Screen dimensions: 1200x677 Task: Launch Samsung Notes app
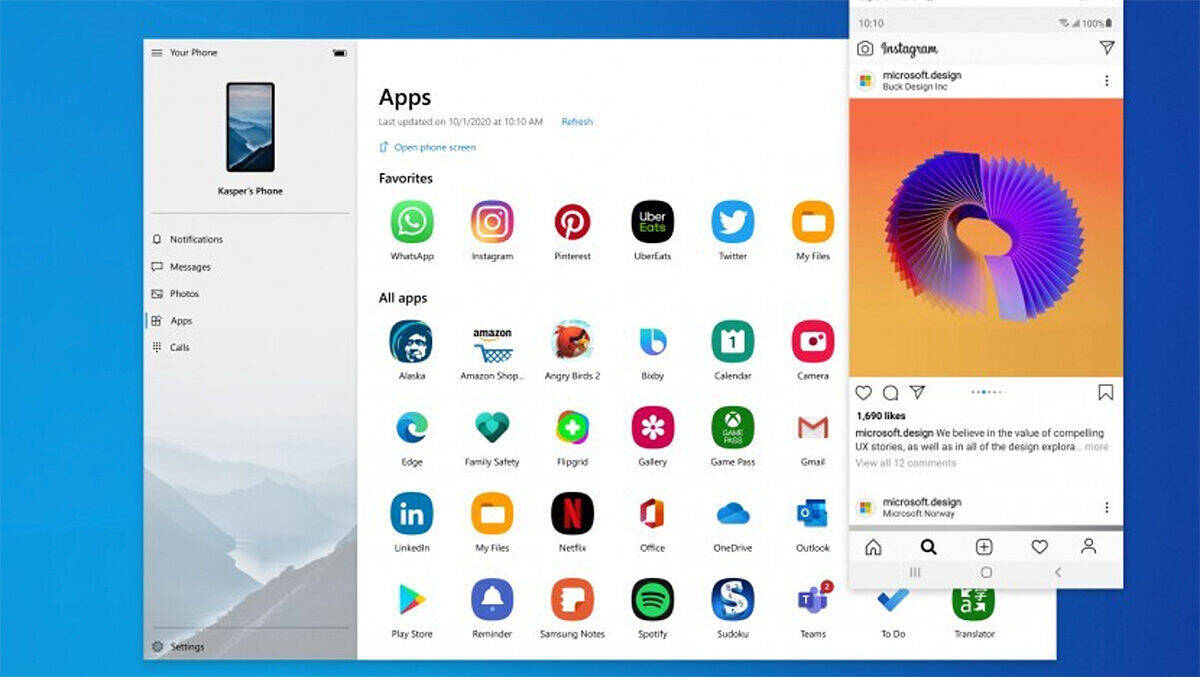(572, 599)
